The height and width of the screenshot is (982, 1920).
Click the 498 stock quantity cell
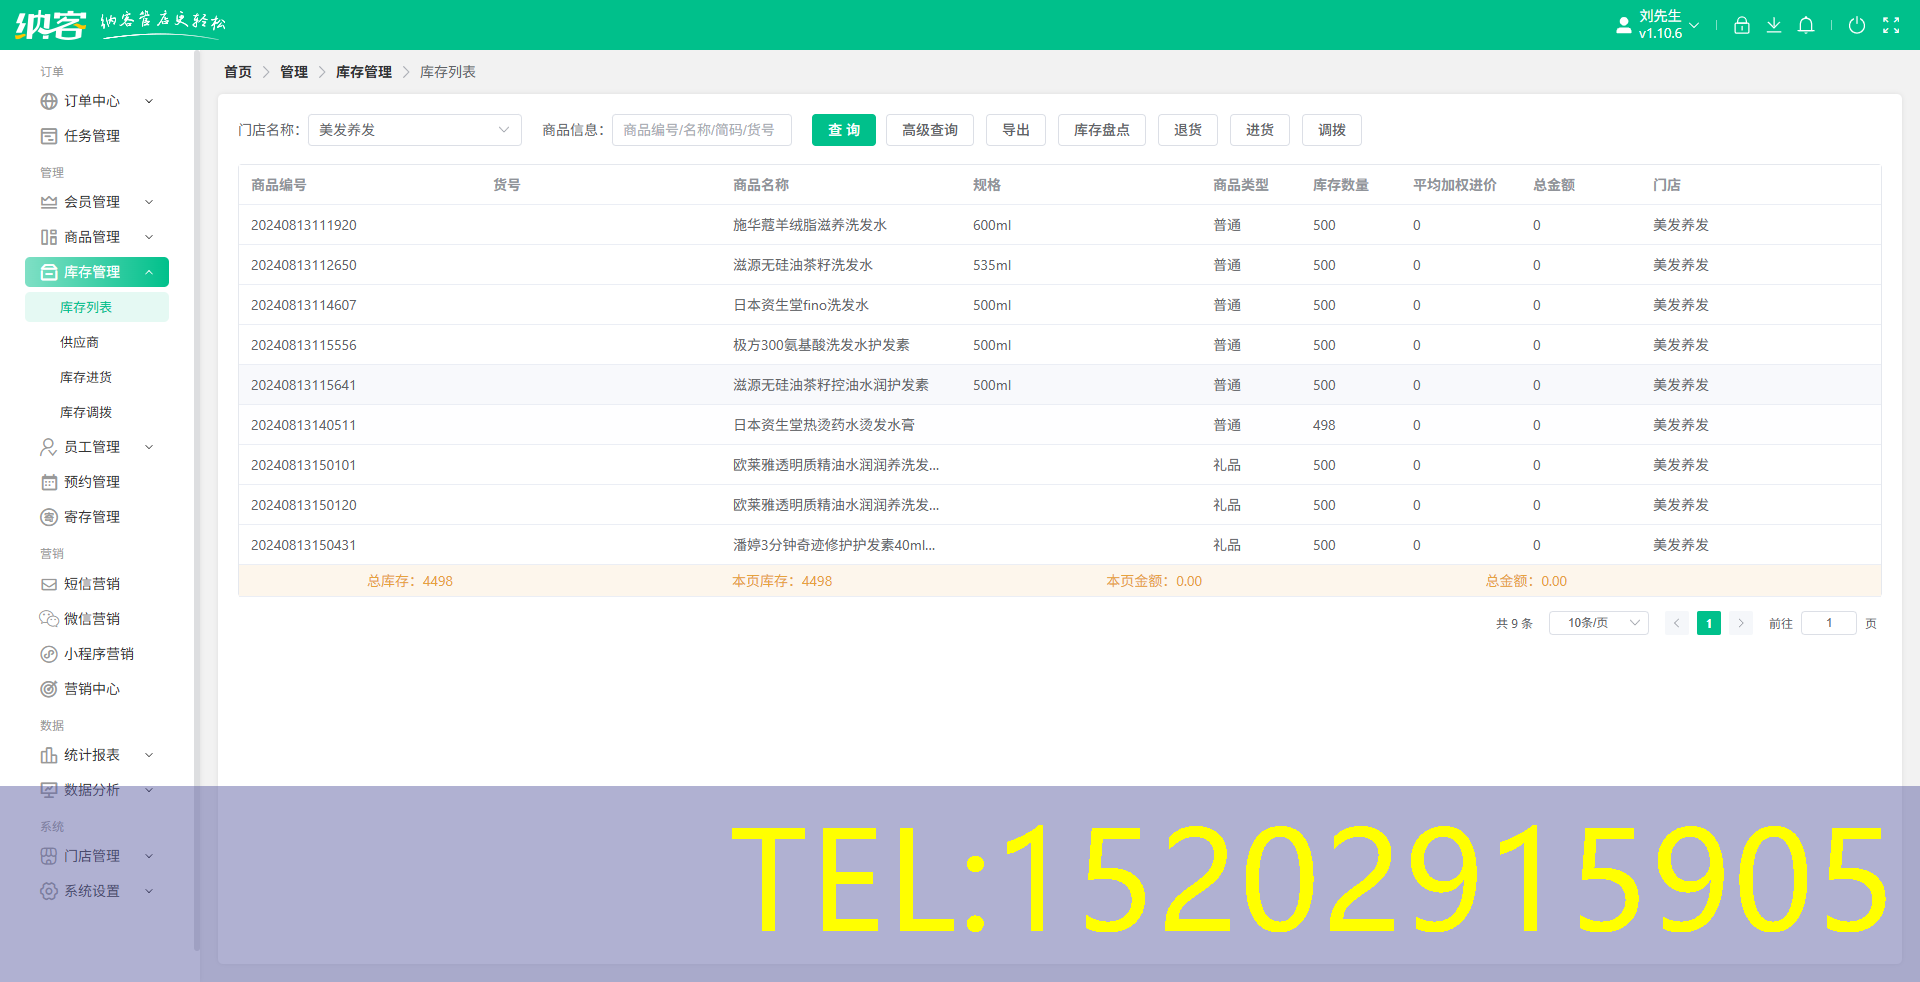click(1324, 425)
